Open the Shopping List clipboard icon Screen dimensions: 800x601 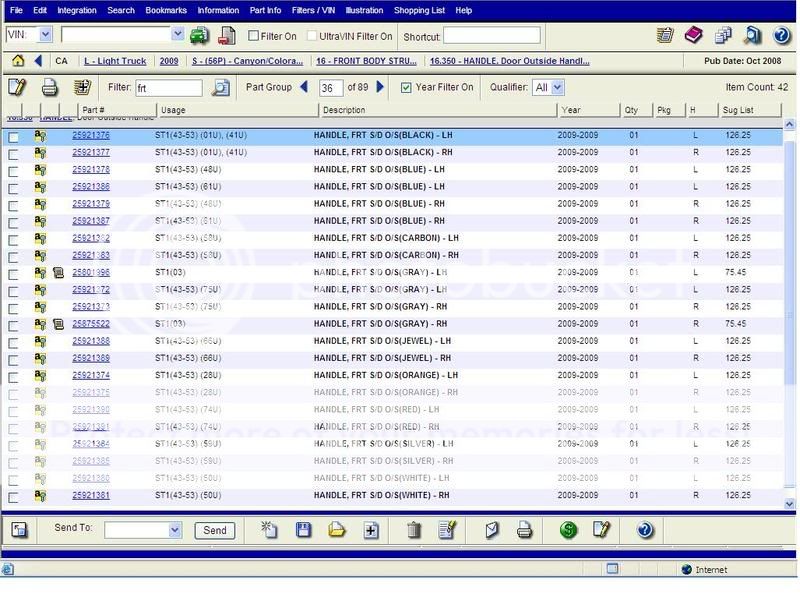click(x=664, y=34)
